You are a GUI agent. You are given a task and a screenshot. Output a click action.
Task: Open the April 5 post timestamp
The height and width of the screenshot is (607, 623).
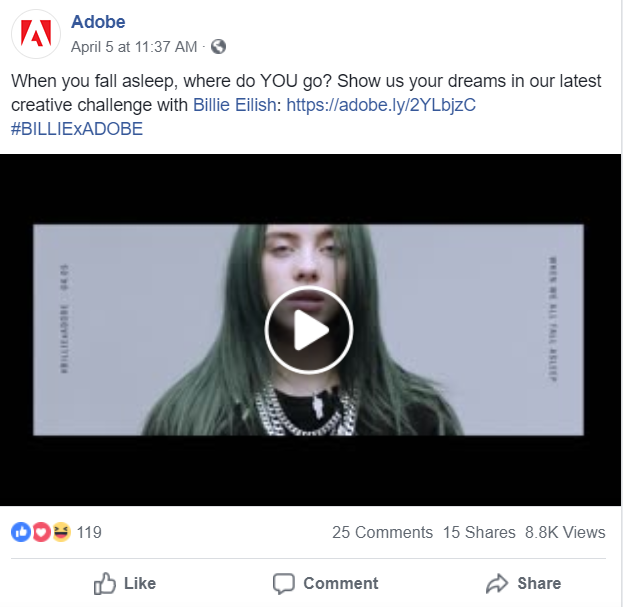click(x=134, y=47)
